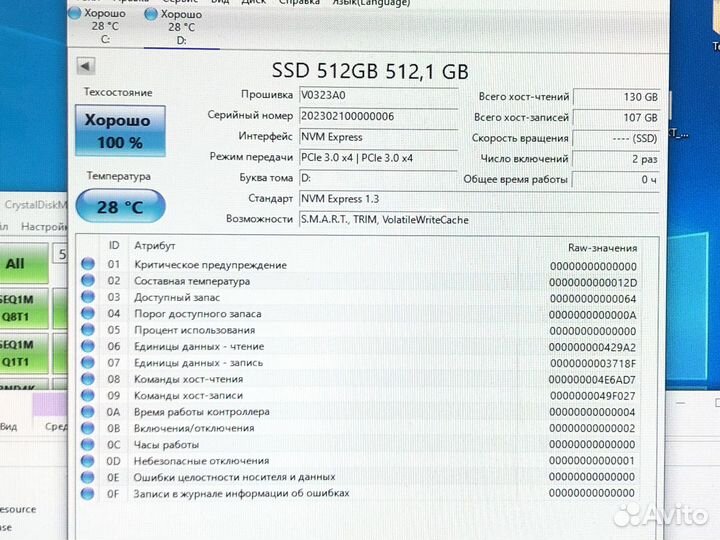
Task: Click status circle for Часы работы row
Action: pos(88,444)
